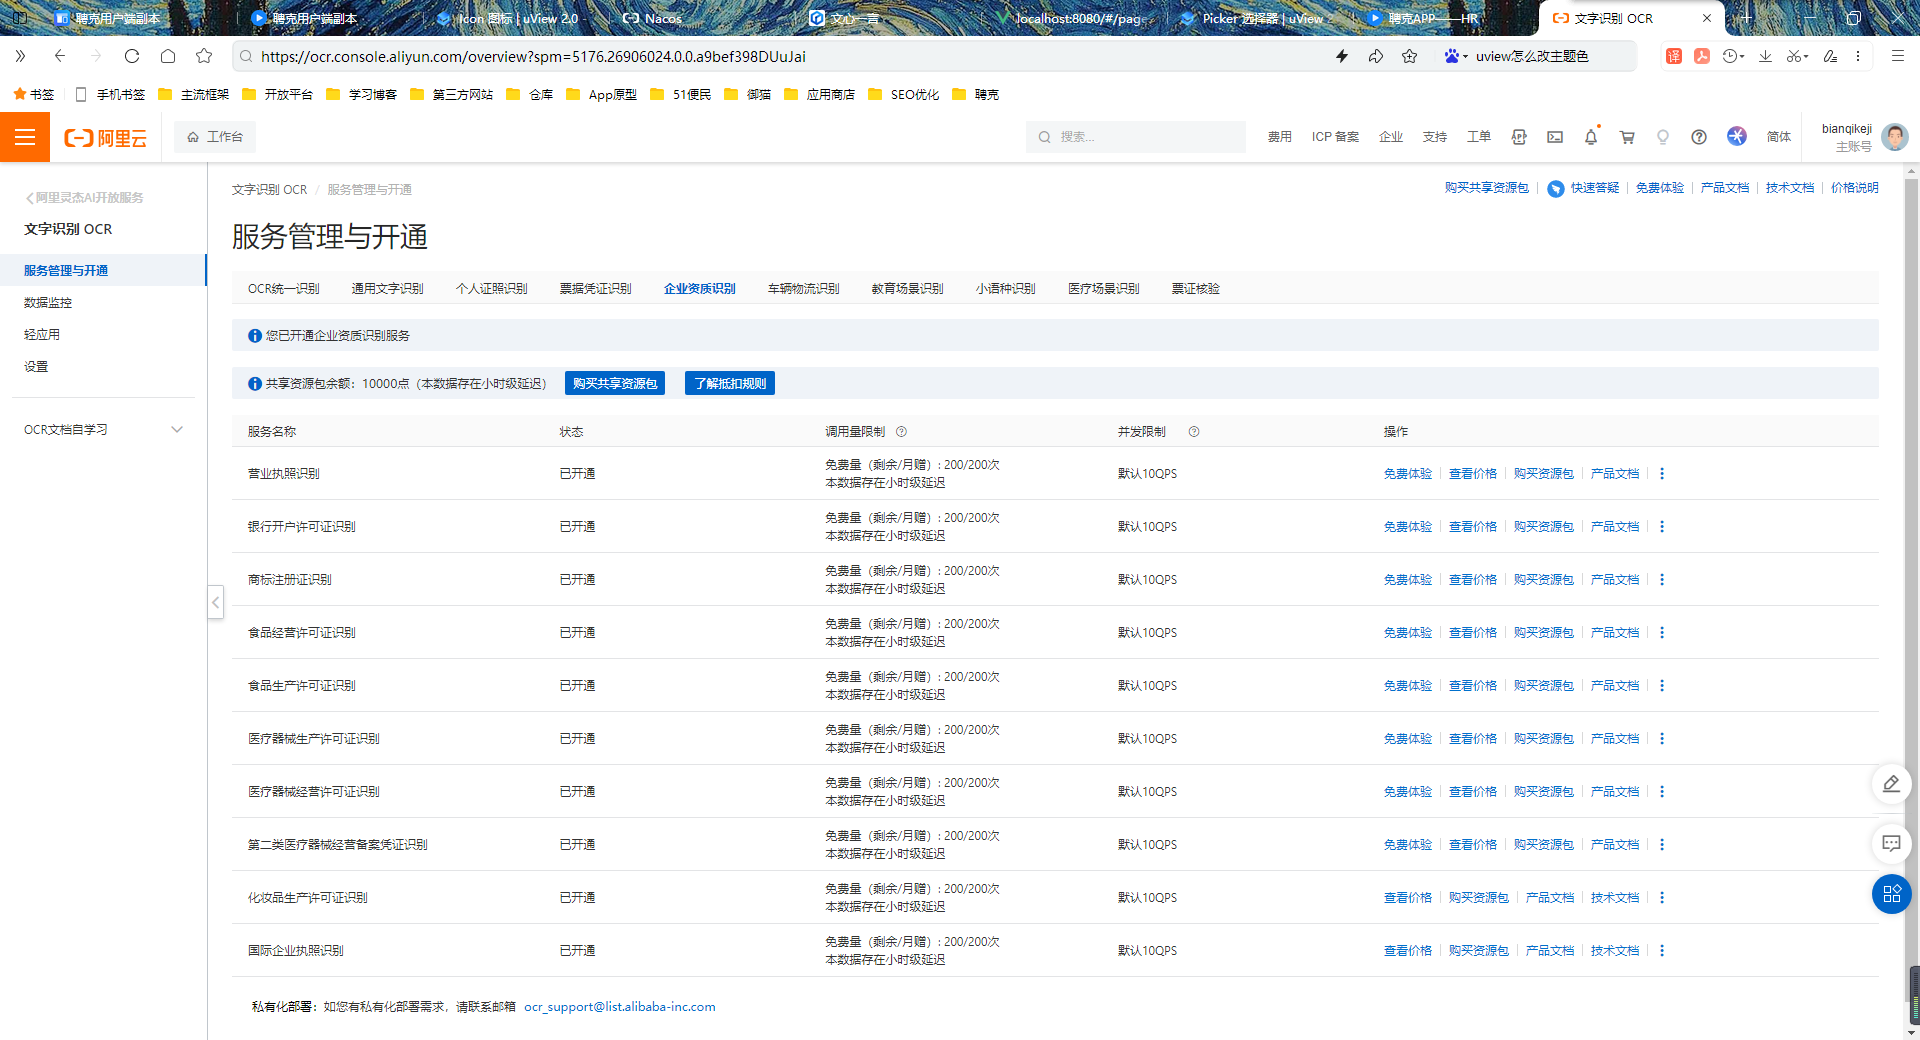Click the share arrow icon in address bar
Image resolution: width=1920 pixels, height=1040 pixels.
click(1376, 56)
